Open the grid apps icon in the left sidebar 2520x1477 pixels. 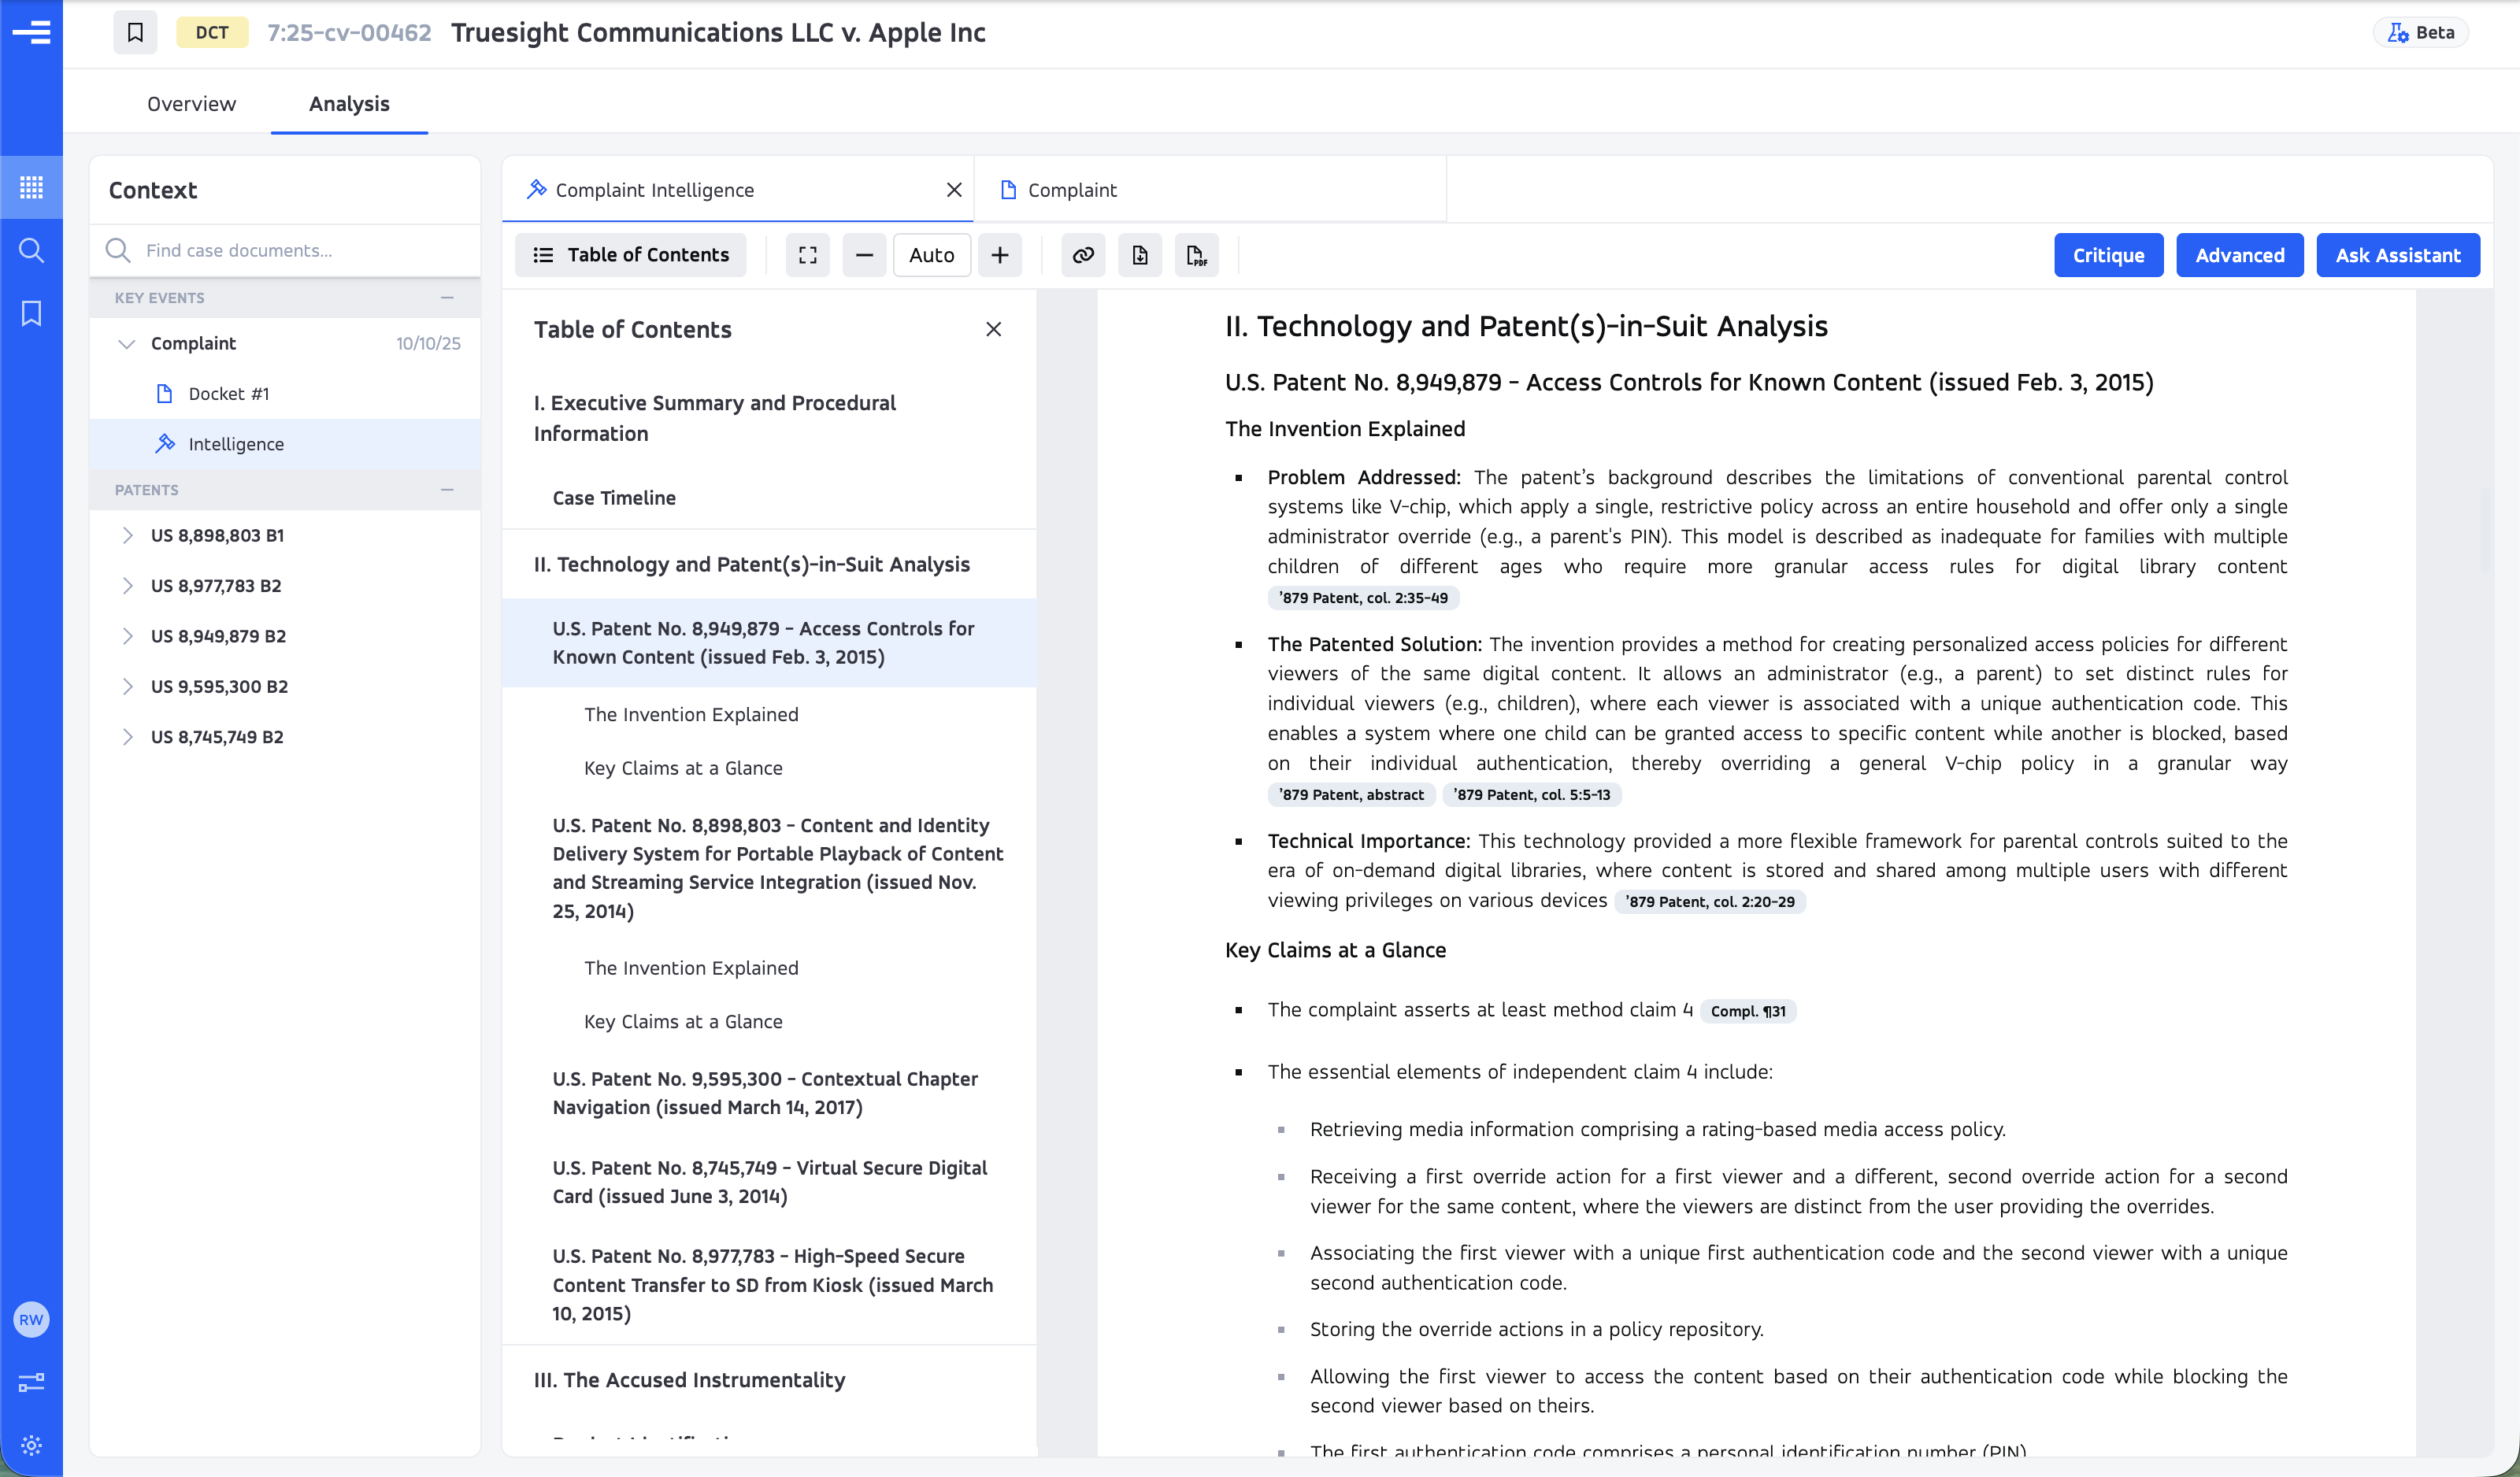tap(31, 187)
